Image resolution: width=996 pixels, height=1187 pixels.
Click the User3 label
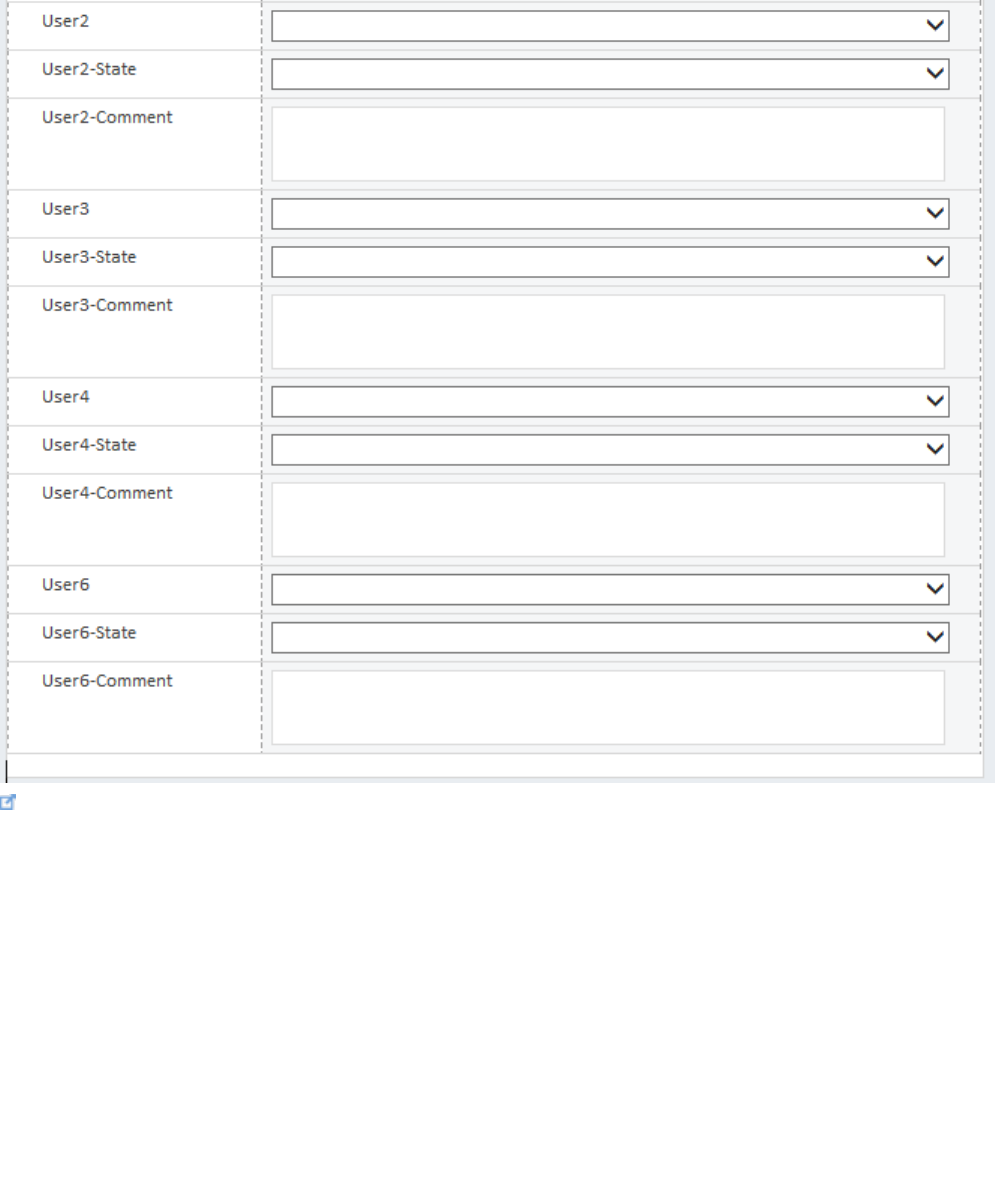[x=65, y=209]
